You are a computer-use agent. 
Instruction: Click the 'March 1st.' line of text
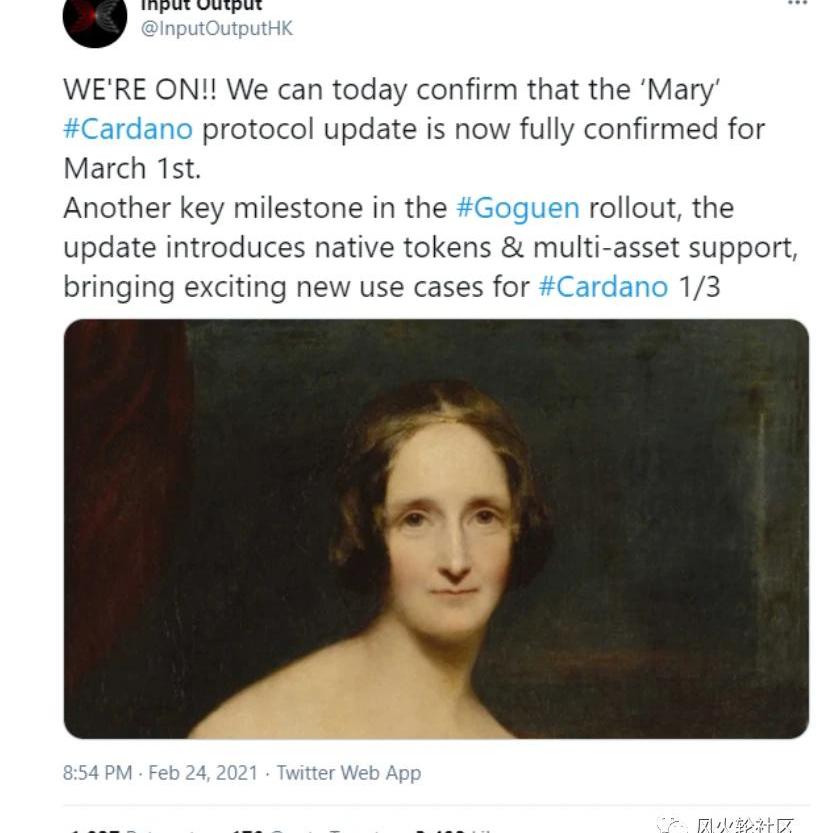pos(132,167)
